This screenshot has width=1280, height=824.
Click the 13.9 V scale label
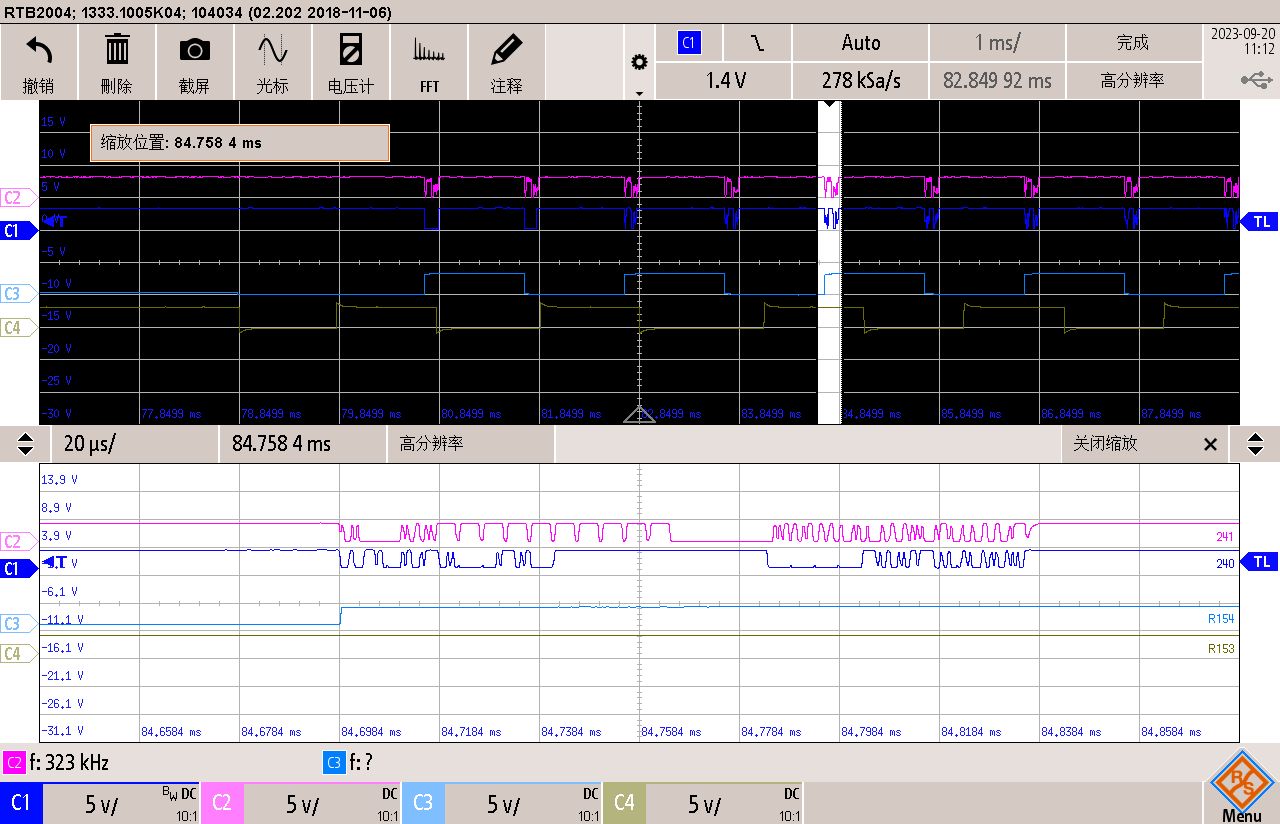pos(59,480)
